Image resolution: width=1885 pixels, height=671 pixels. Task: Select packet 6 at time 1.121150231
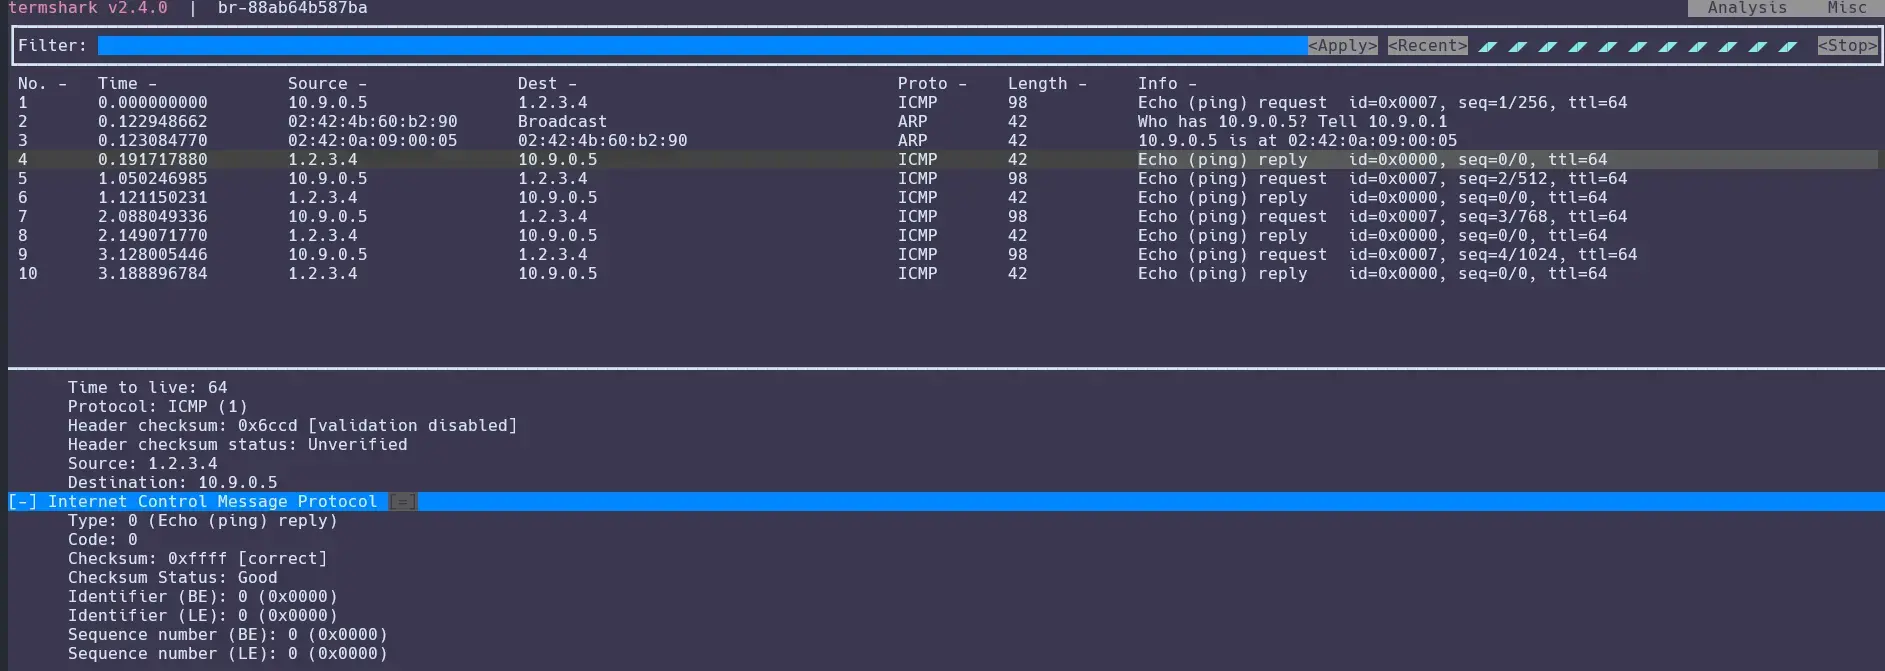pyautogui.click(x=942, y=198)
